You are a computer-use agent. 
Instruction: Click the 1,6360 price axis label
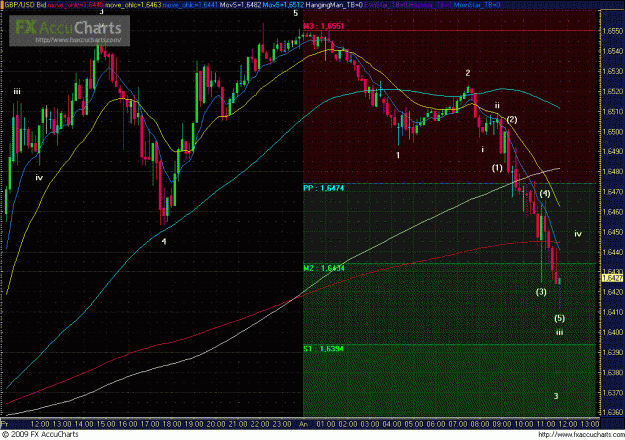click(613, 413)
